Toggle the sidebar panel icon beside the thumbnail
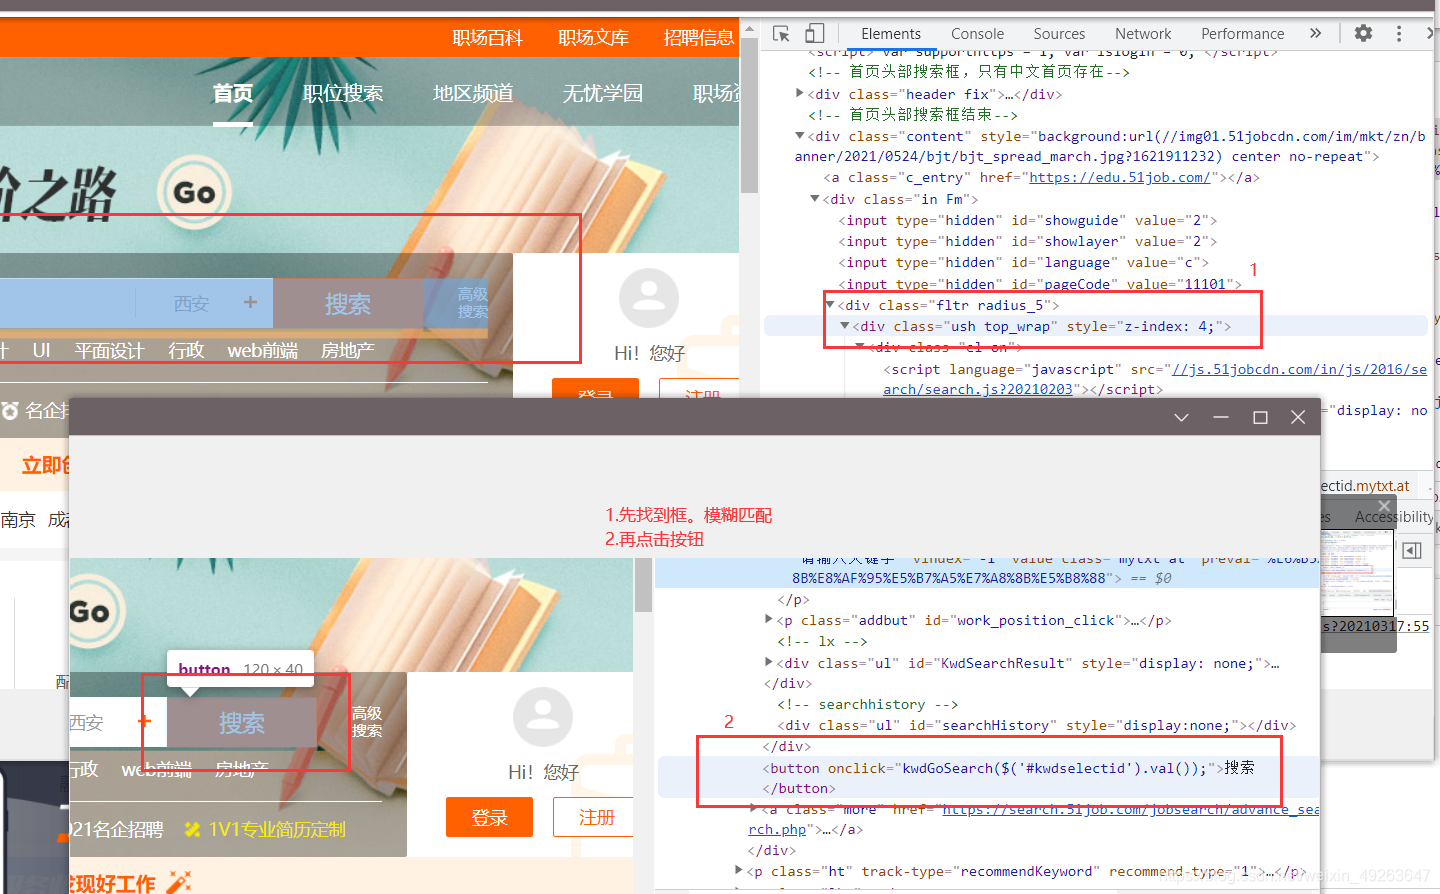1440x894 pixels. (1412, 550)
